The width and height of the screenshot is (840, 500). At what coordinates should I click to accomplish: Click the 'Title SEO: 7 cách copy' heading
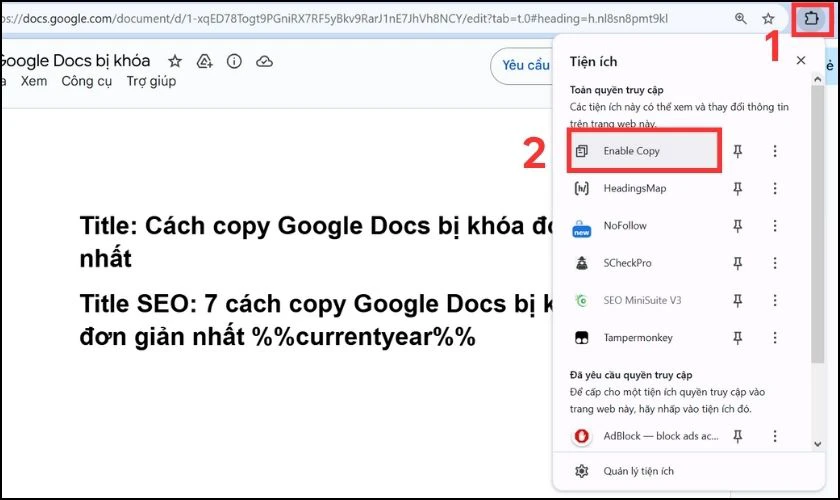point(316,320)
